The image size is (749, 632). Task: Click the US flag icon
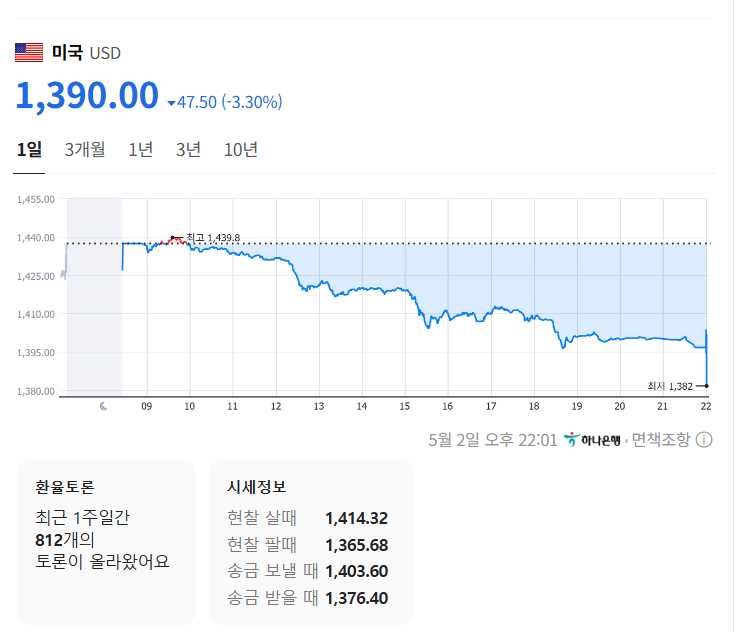coord(28,53)
